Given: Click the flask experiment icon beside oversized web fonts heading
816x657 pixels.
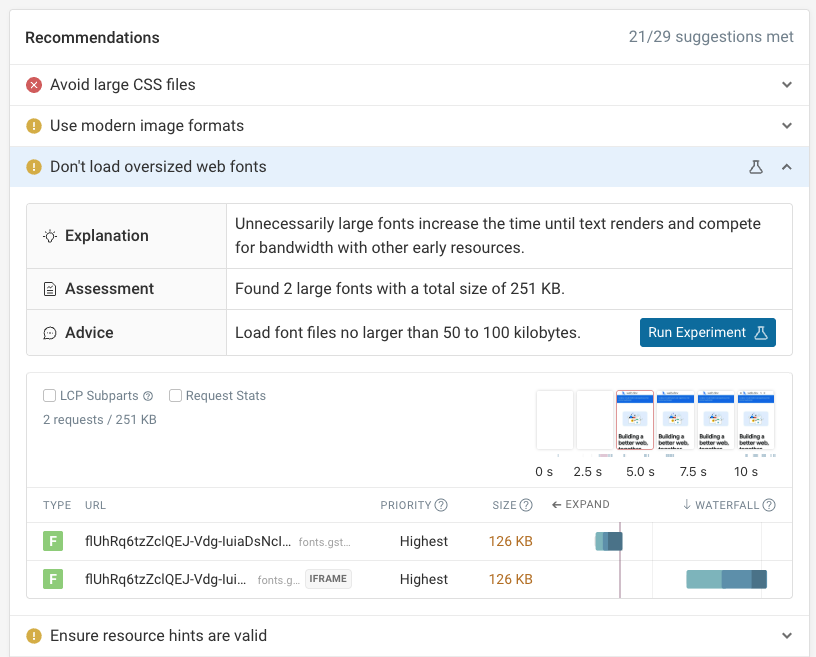Looking at the screenshot, I should 757,167.
